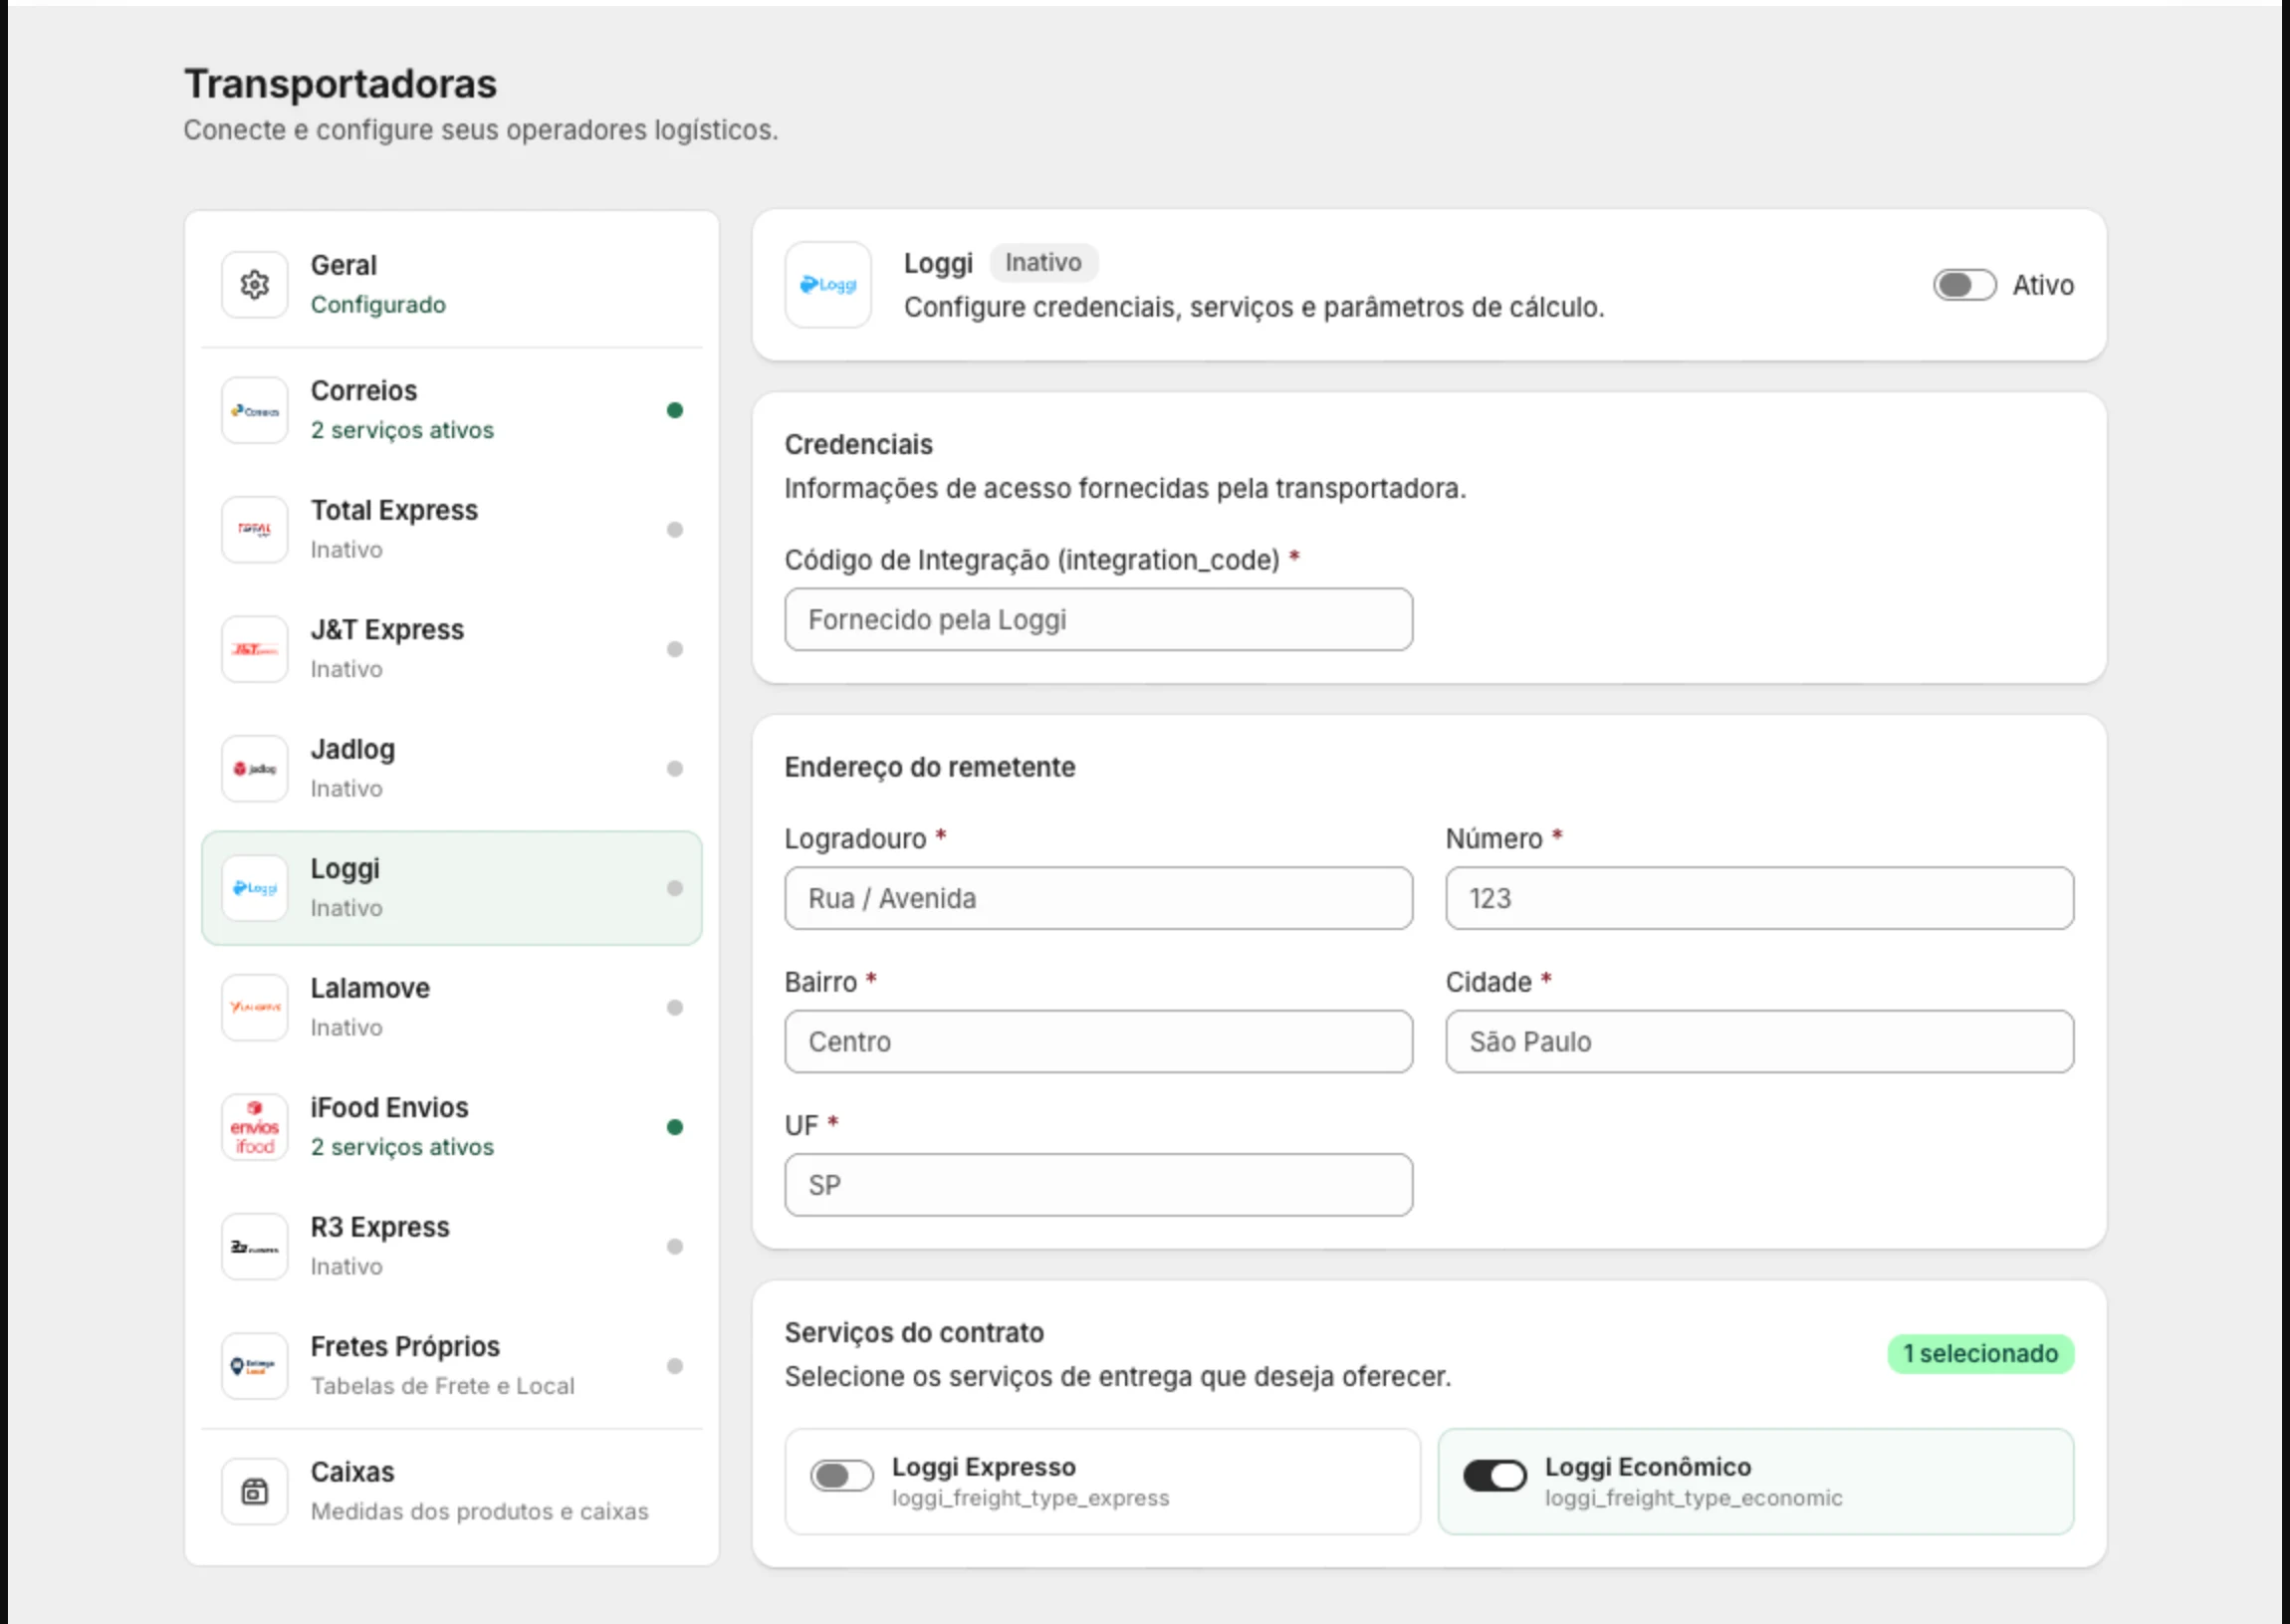
Task: Click the Caixas box icon
Action: pyautogui.click(x=255, y=1492)
